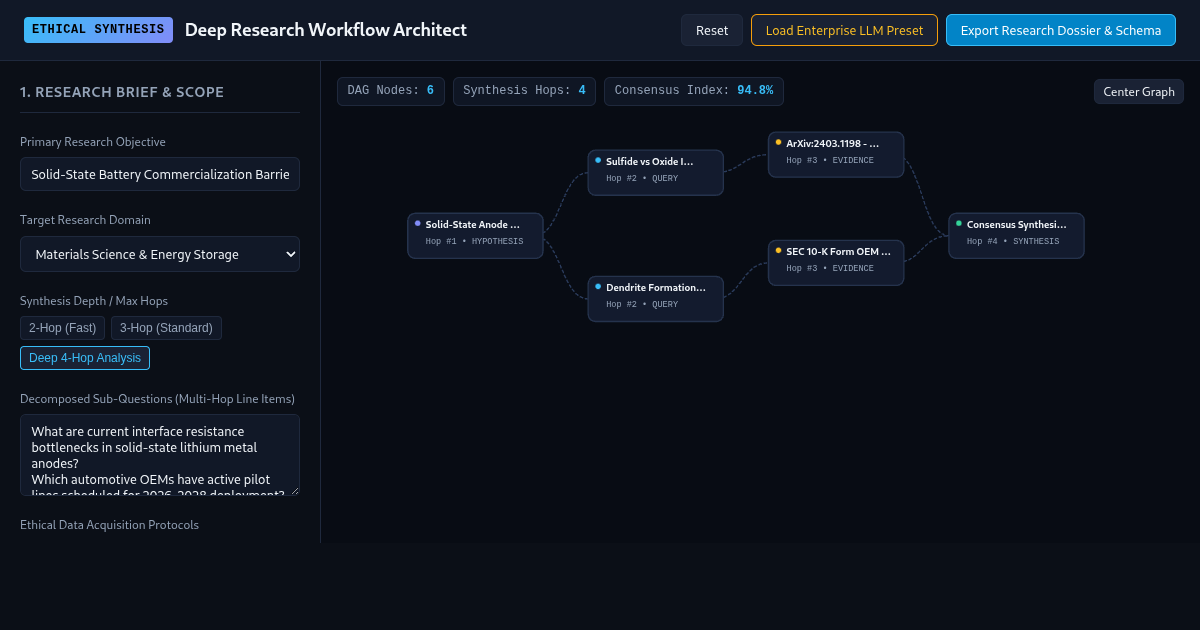The height and width of the screenshot is (630, 1200).
Task: Click the ETHICAL SYNTHESIS logo badge
Action: click(x=98, y=30)
